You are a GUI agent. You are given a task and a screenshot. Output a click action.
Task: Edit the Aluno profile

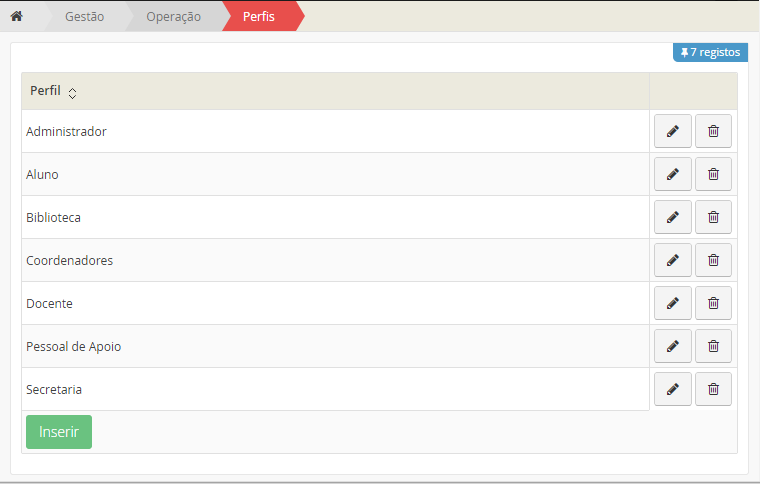click(x=672, y=174)
